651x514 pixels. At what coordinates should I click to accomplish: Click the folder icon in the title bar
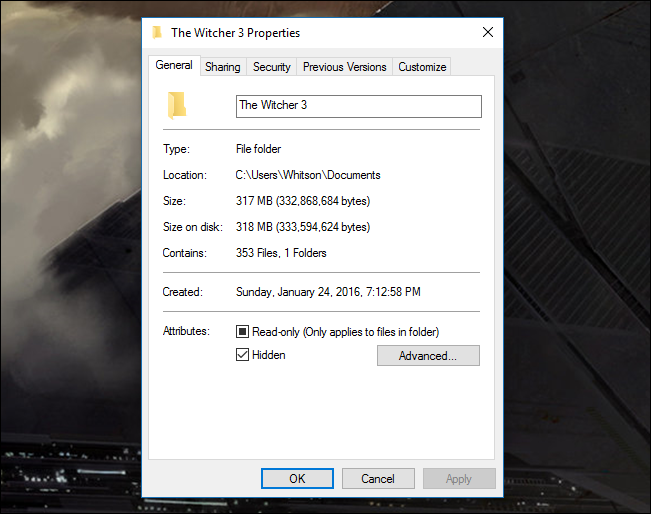click(157, 32)
